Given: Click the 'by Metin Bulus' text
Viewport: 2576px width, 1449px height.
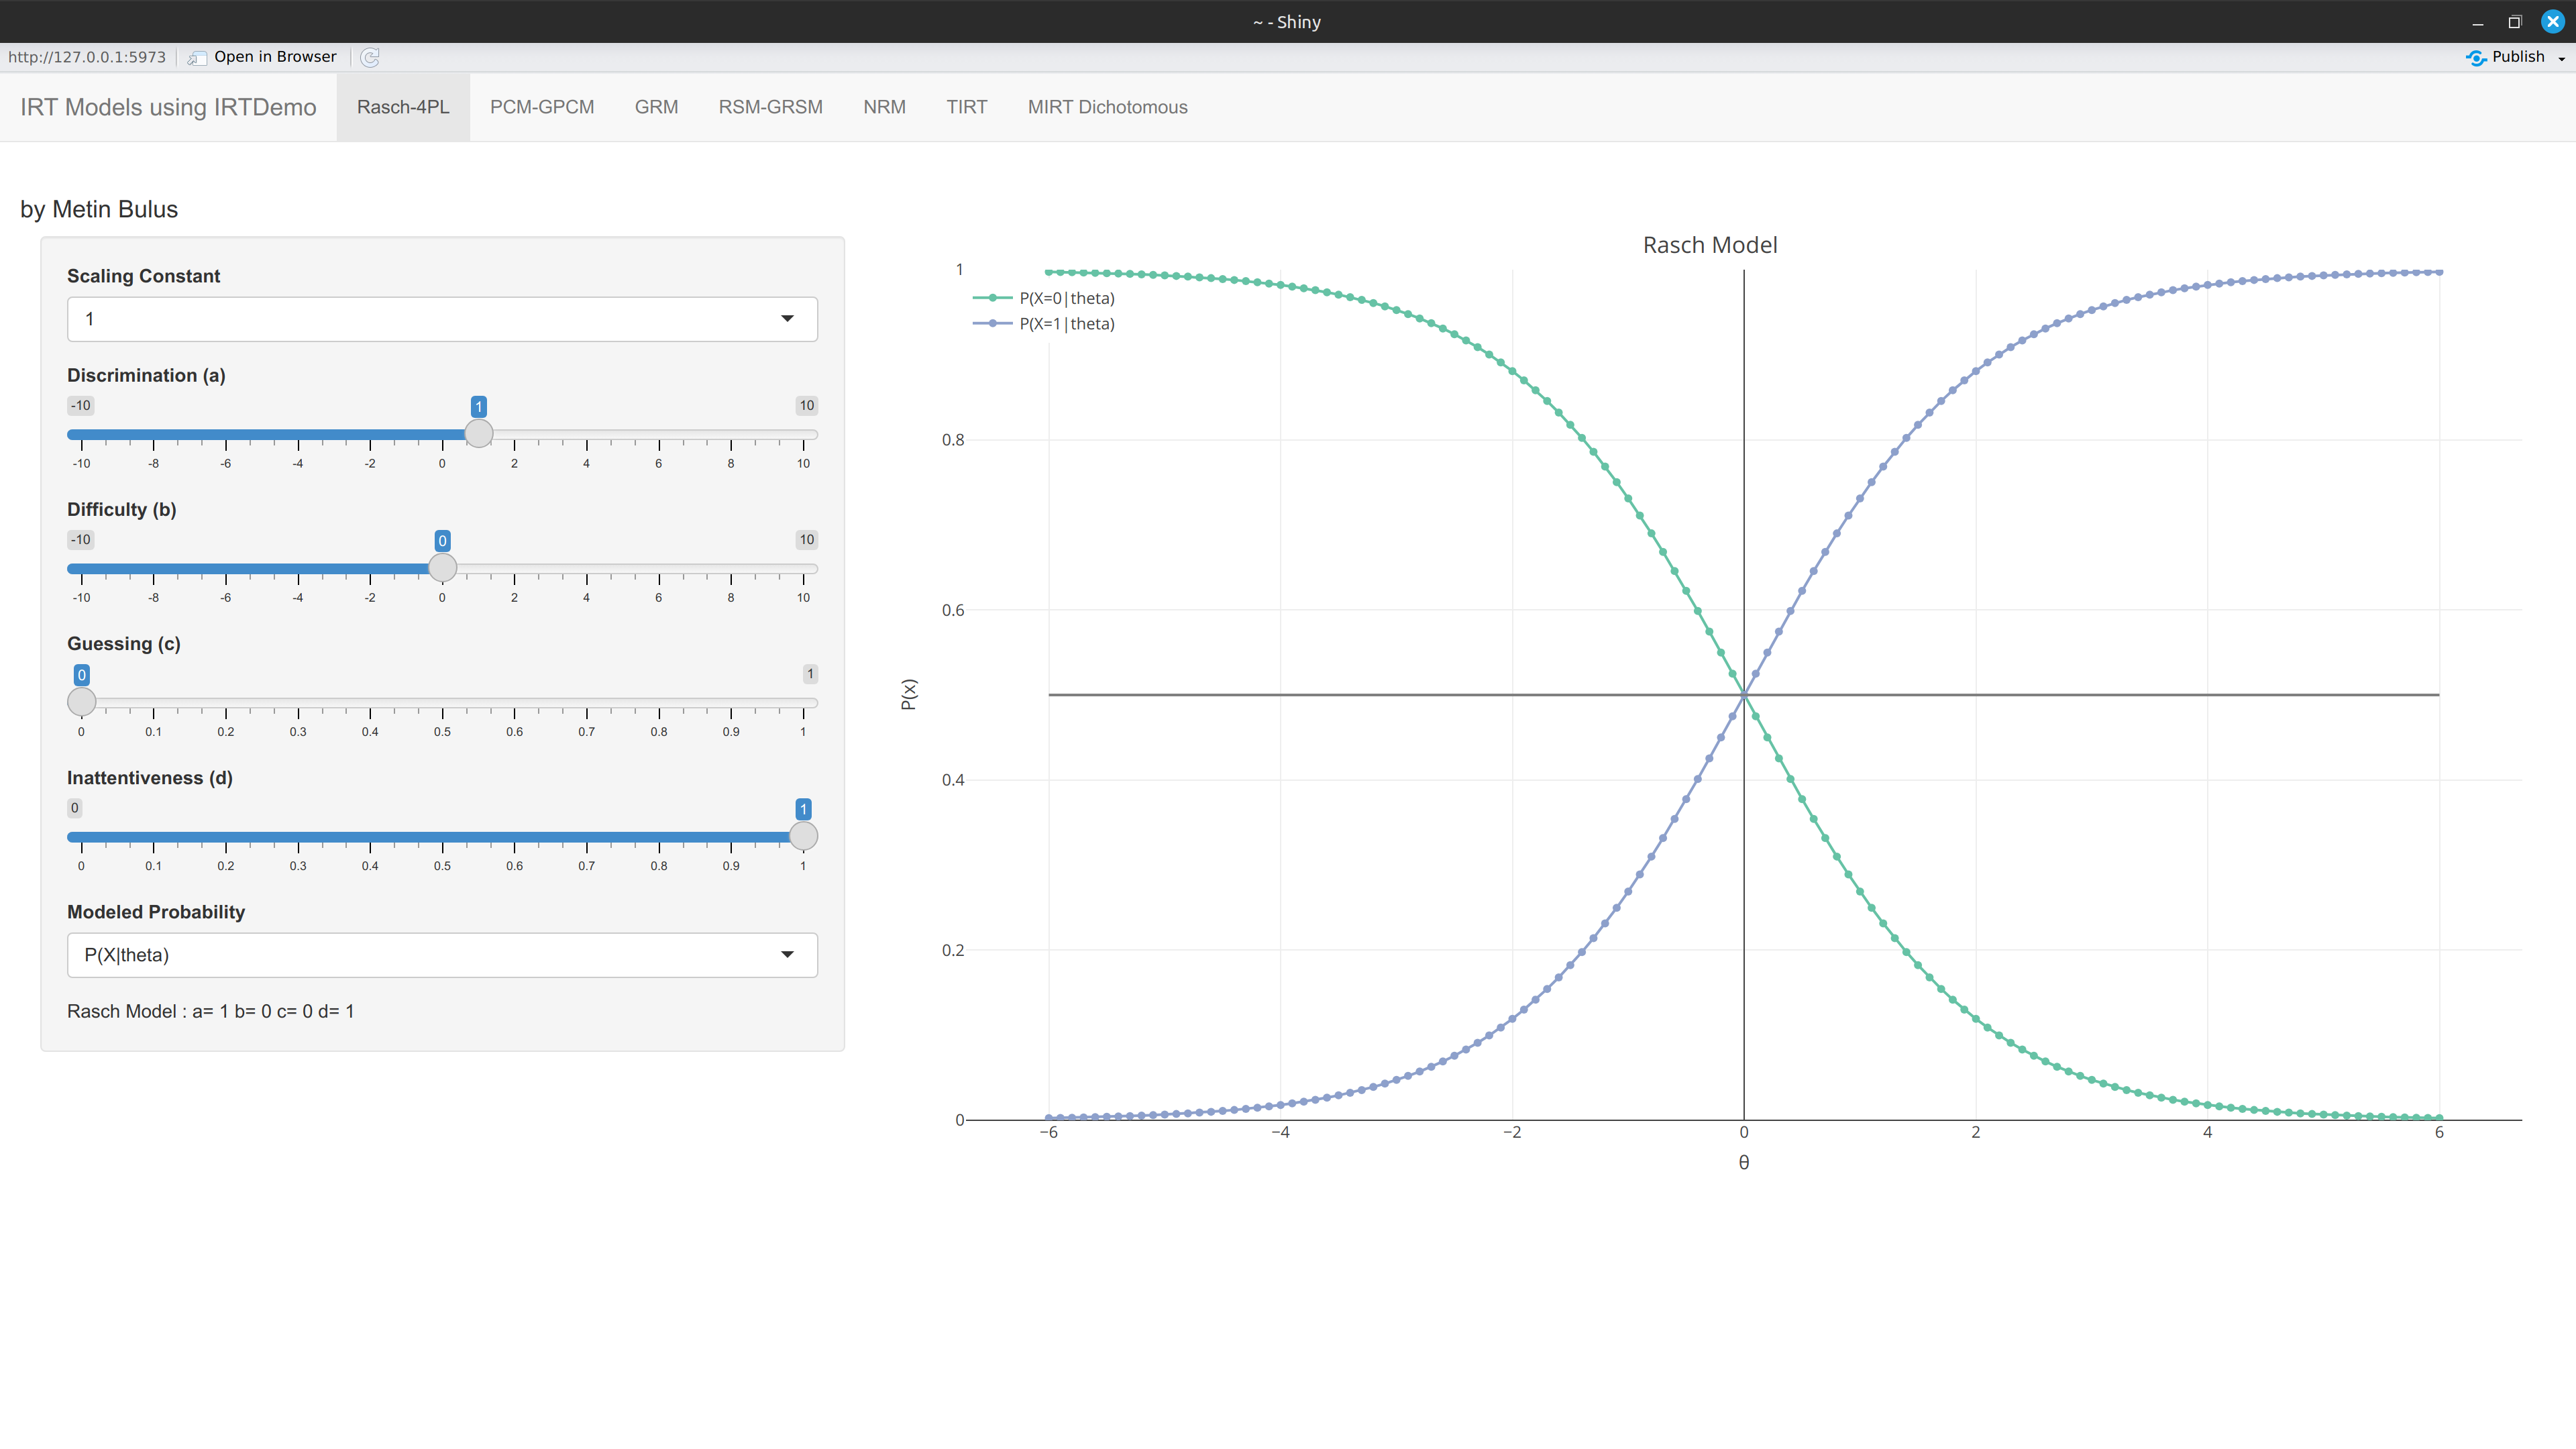Looking at the screenshot, I should pos(99,209).
